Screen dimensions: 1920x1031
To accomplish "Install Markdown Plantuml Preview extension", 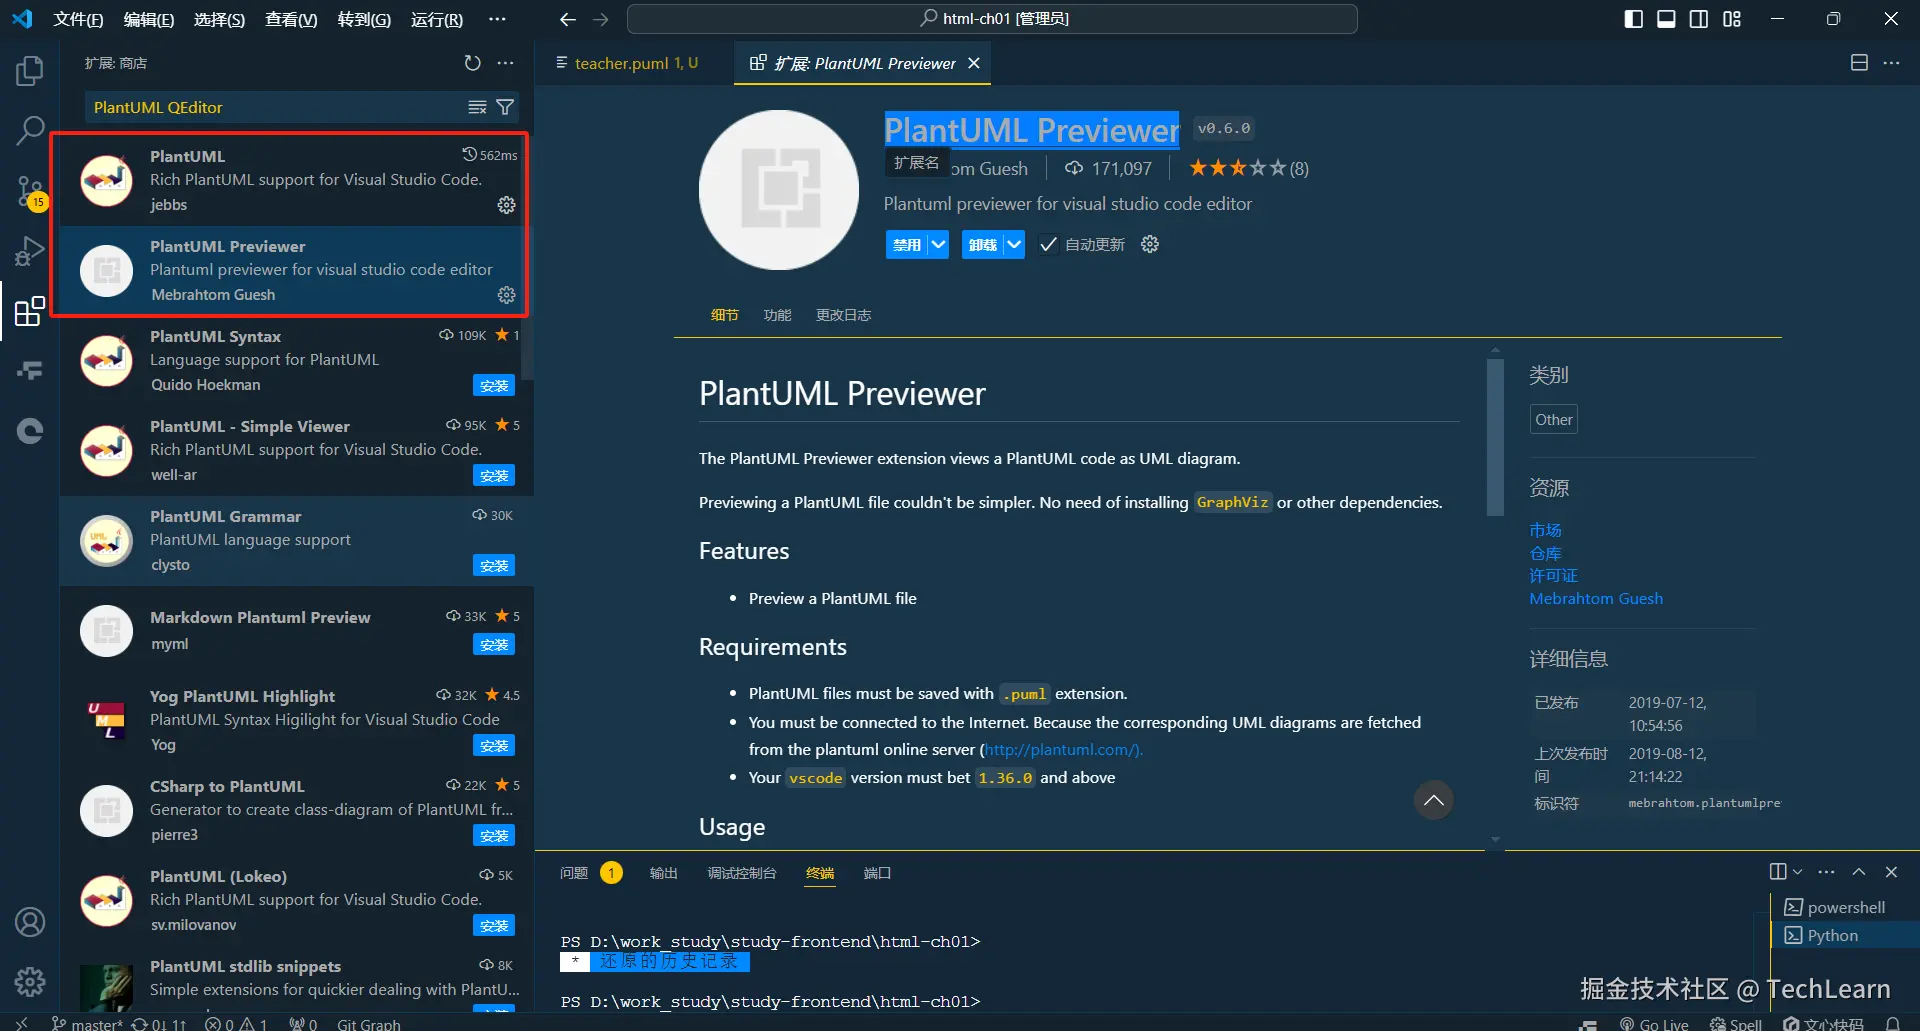I will (x=494, y=645).
